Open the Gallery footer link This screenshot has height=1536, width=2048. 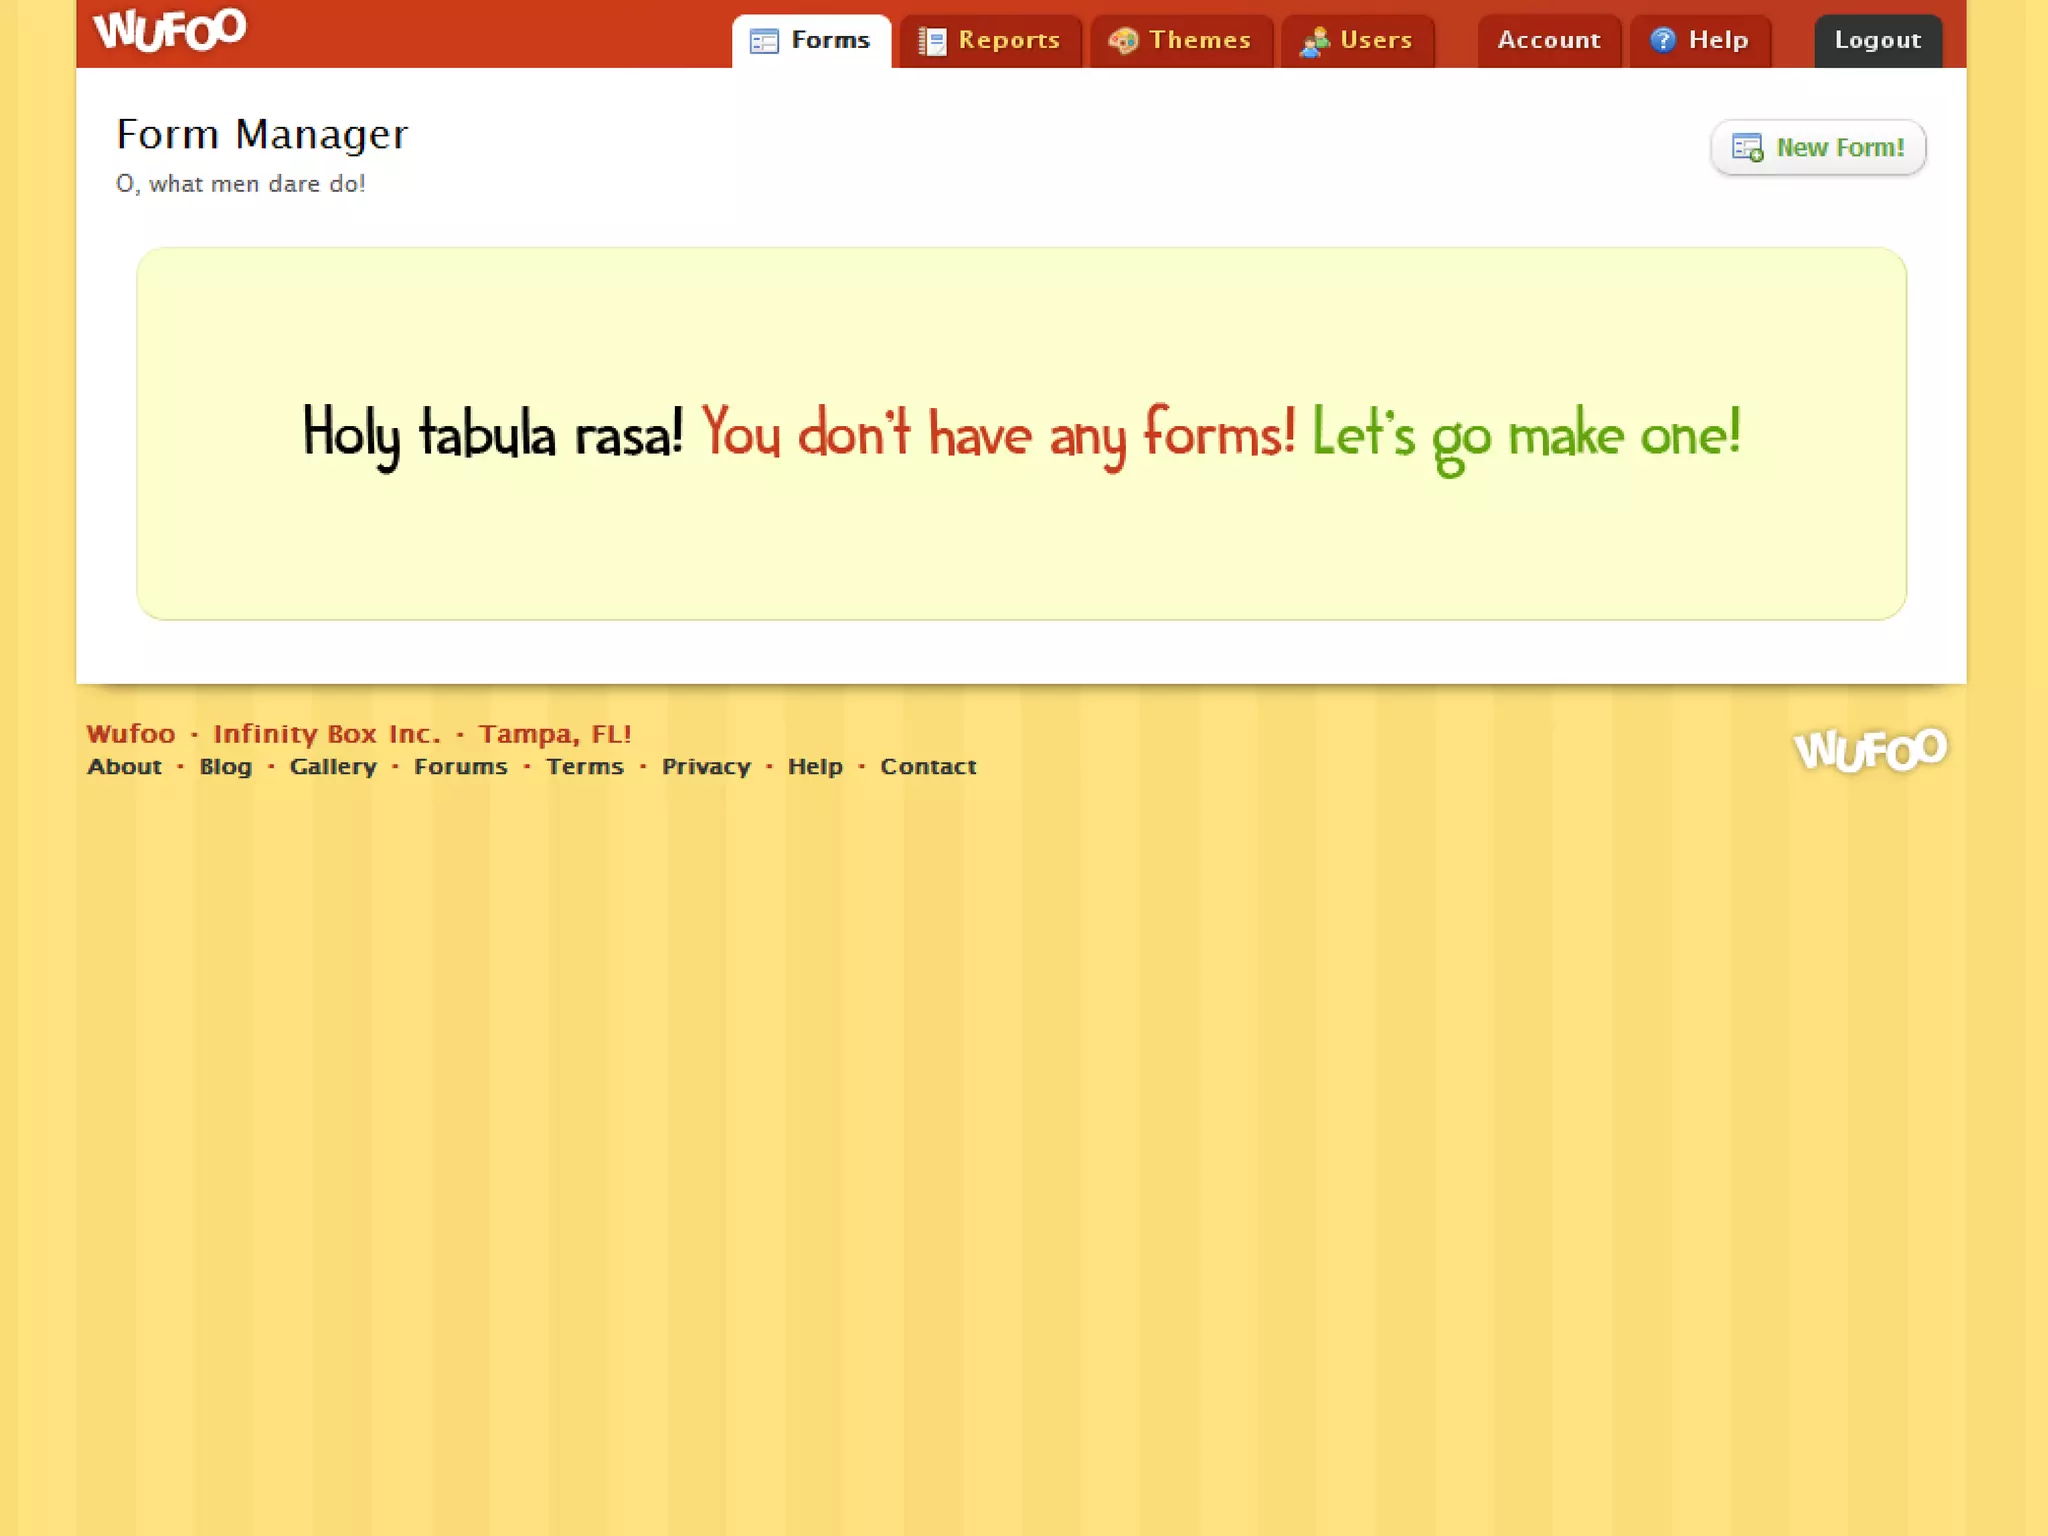click(333, 767)
